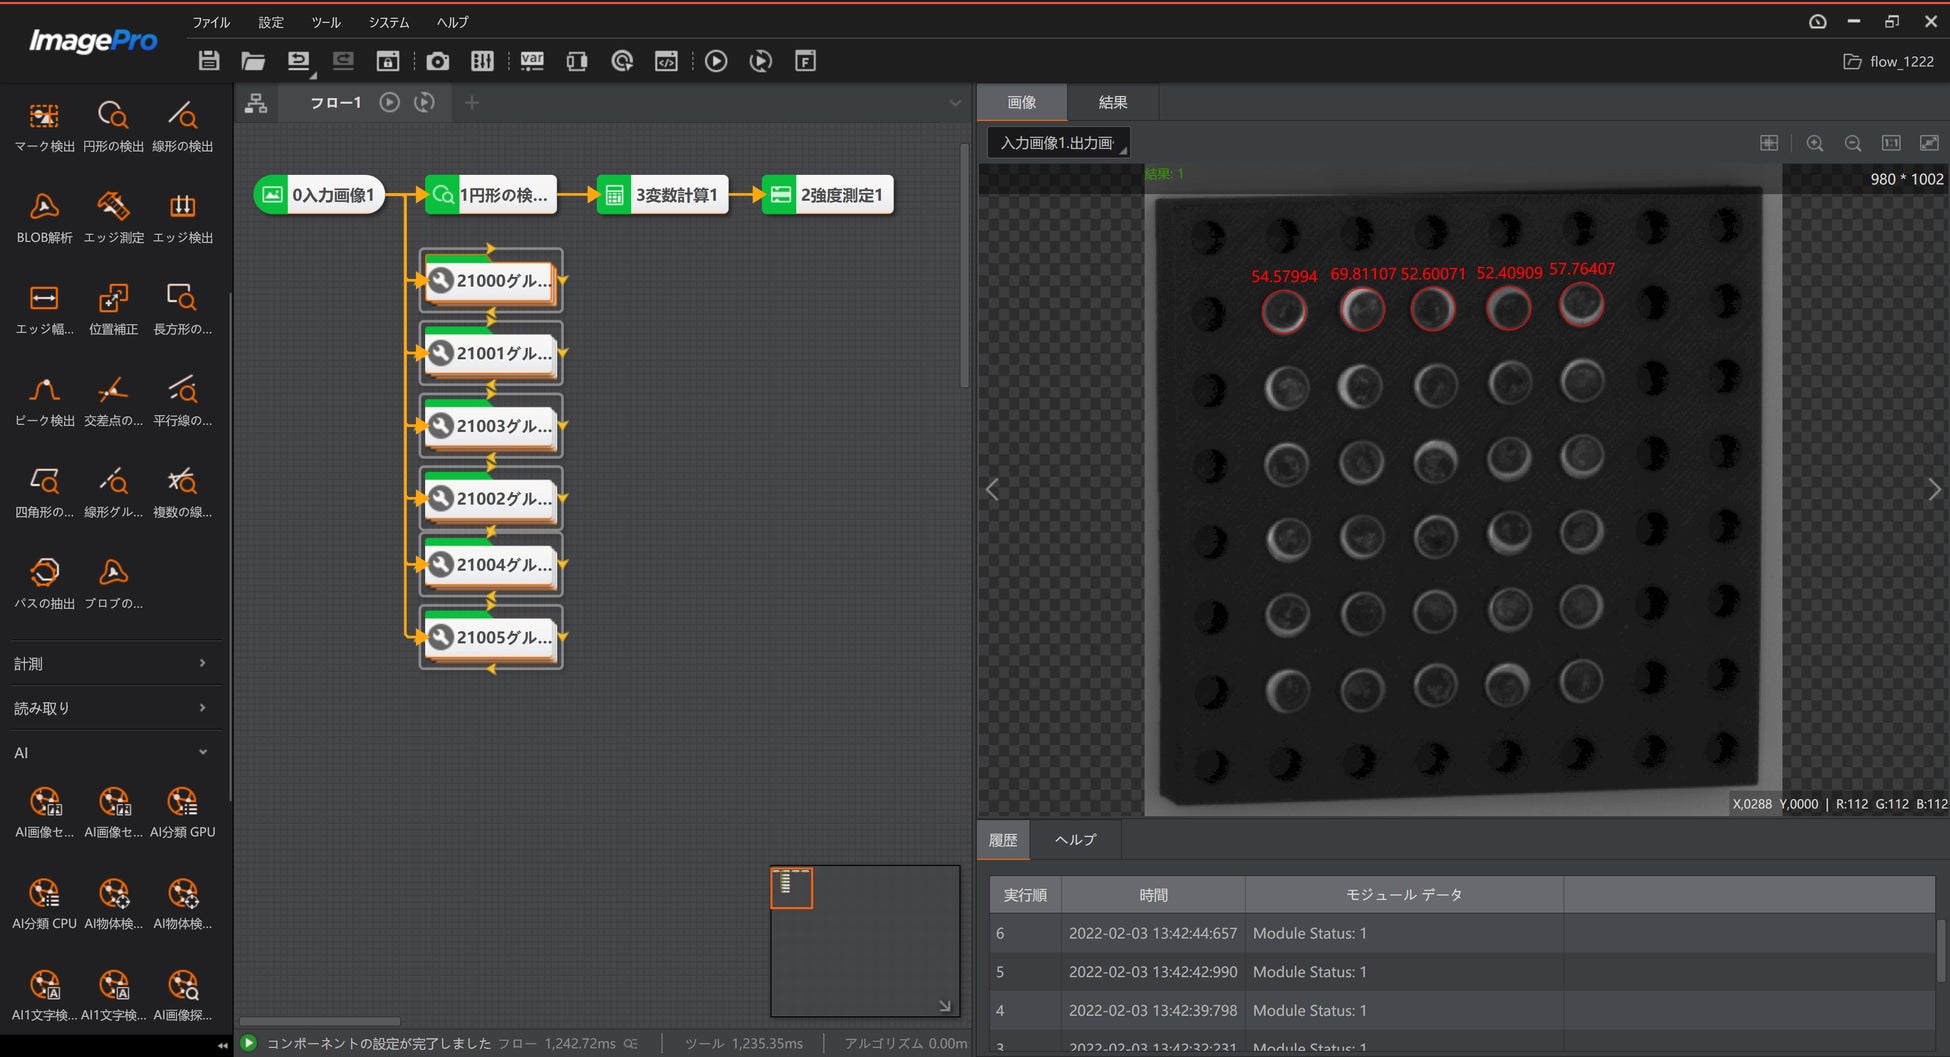Switch to the 画像 tab
1950x1057 pixels.
(x=1022, y=102)
